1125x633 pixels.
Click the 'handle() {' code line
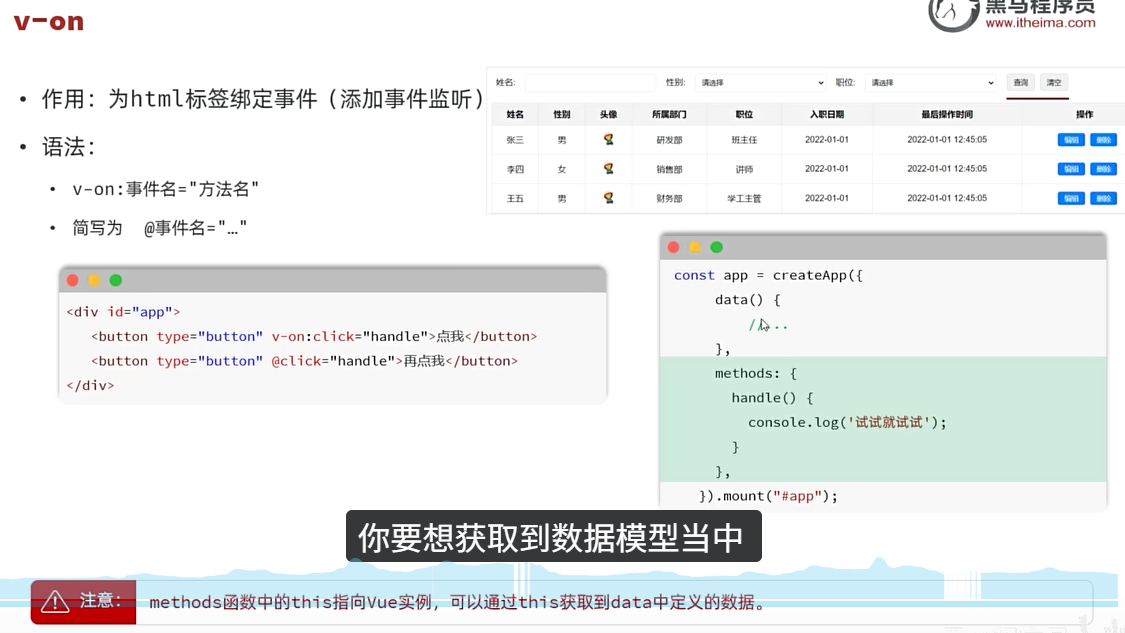click(773, 398)
